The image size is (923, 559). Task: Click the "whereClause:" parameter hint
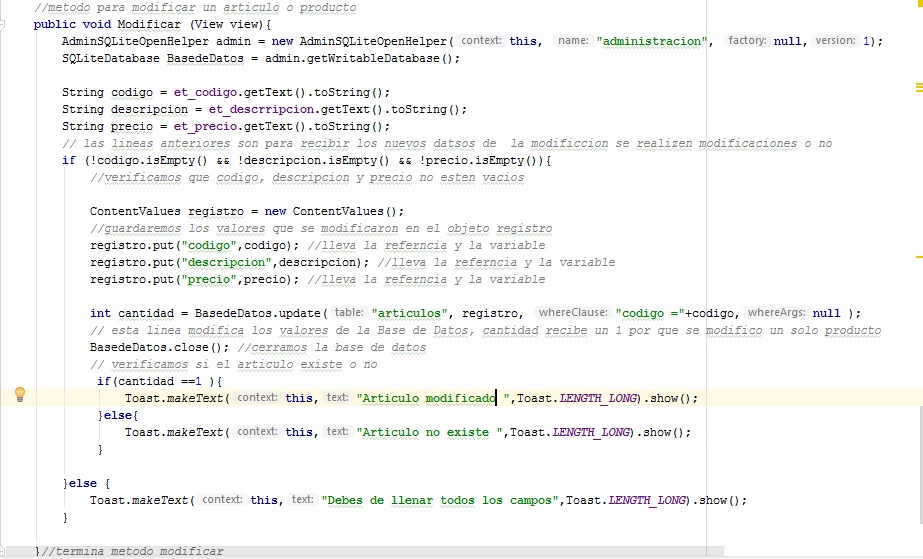point(573,313)
